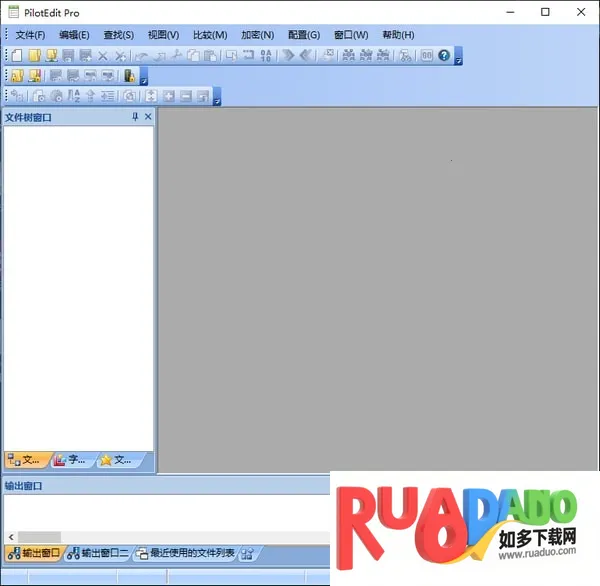Click the first FTP icon in second toolbar

[x=17, y=76]
